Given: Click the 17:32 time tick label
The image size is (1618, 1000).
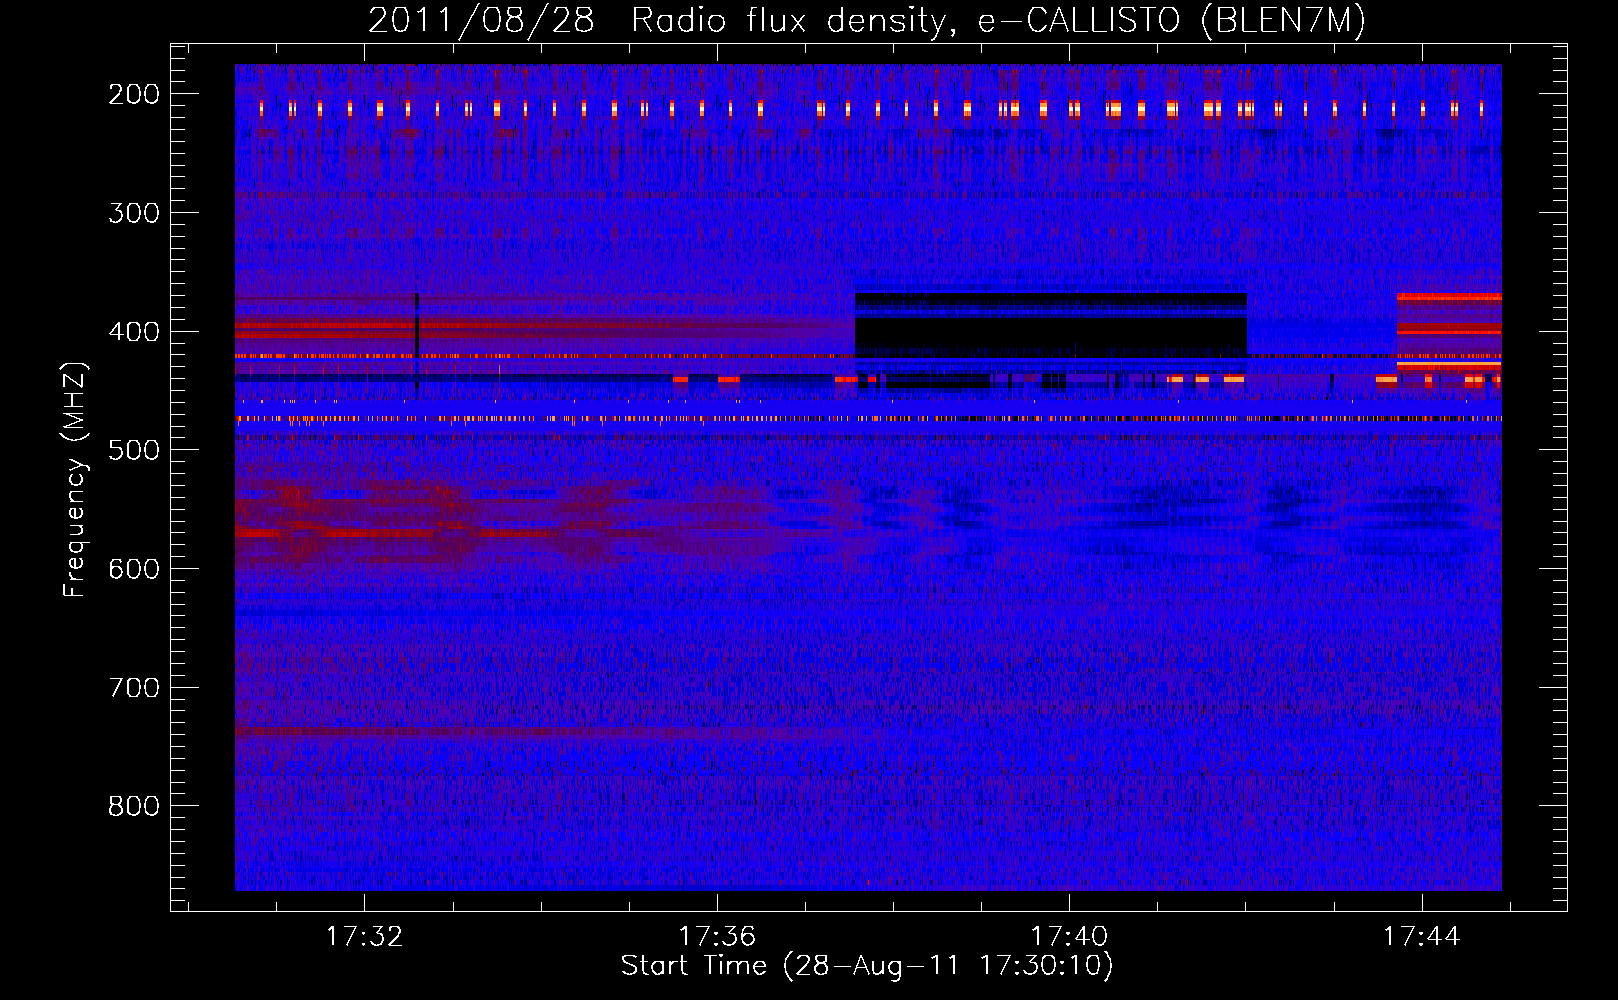Looking at the screenshot, I should point(364,937).
